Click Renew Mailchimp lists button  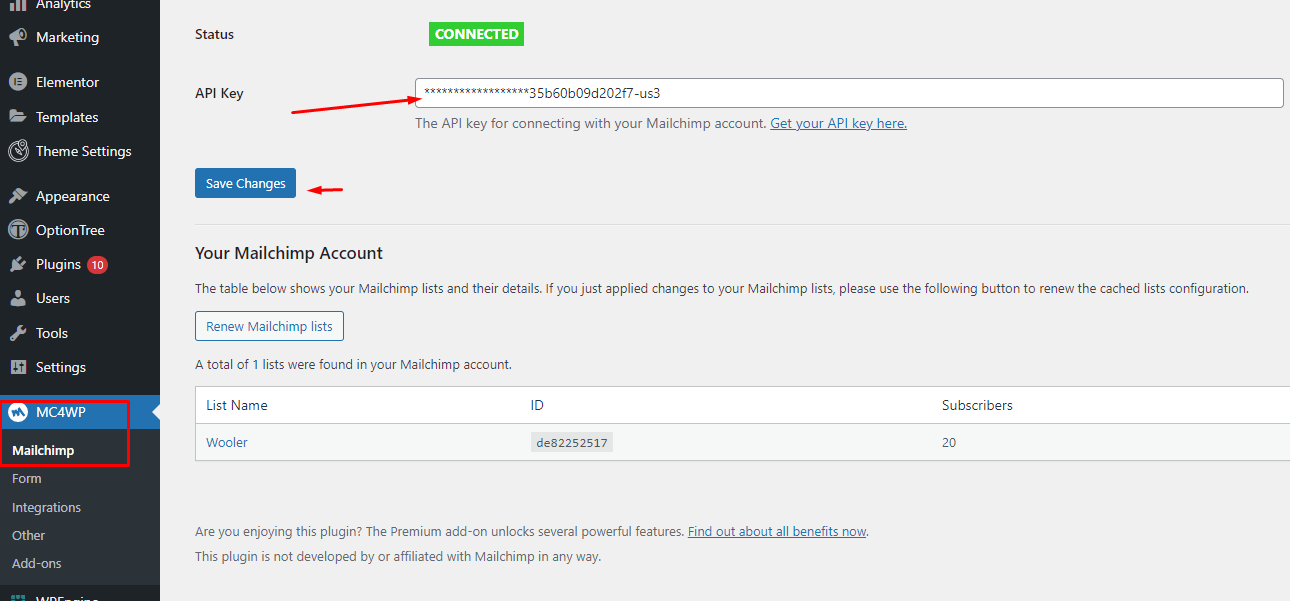[x=270, y=326]
